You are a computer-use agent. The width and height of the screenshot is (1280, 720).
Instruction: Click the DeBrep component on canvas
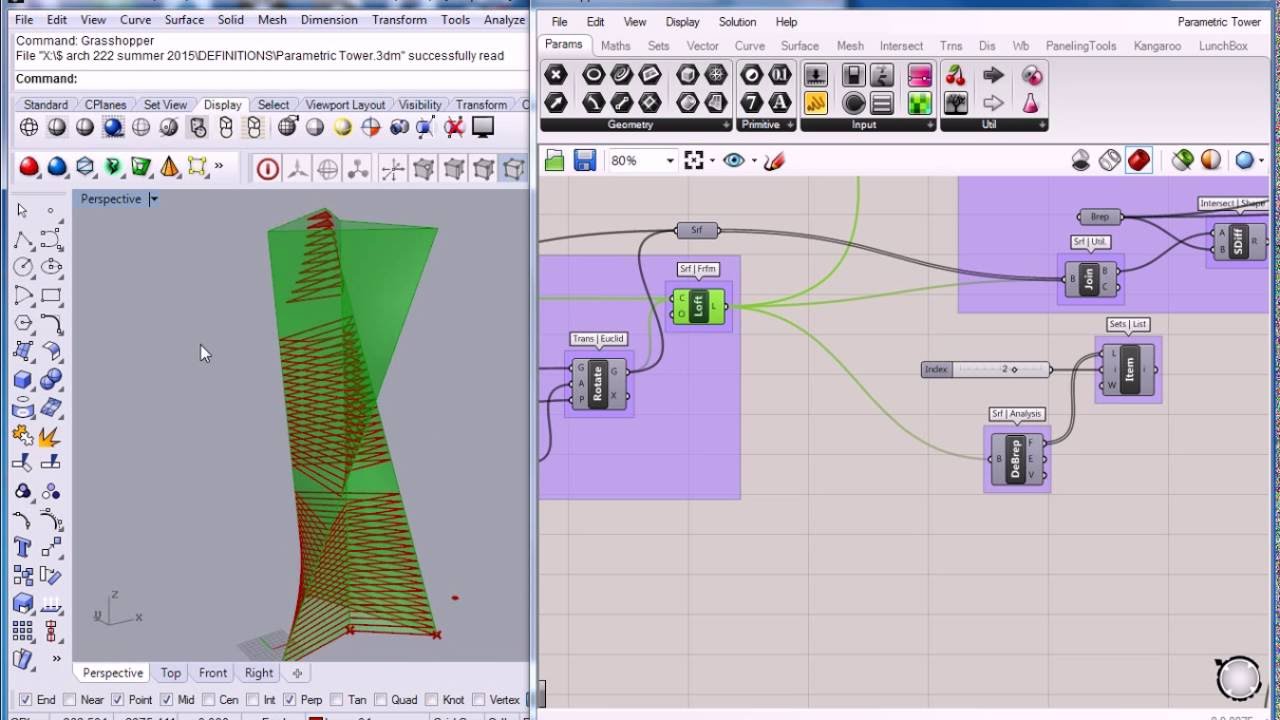coord(1016,459)
